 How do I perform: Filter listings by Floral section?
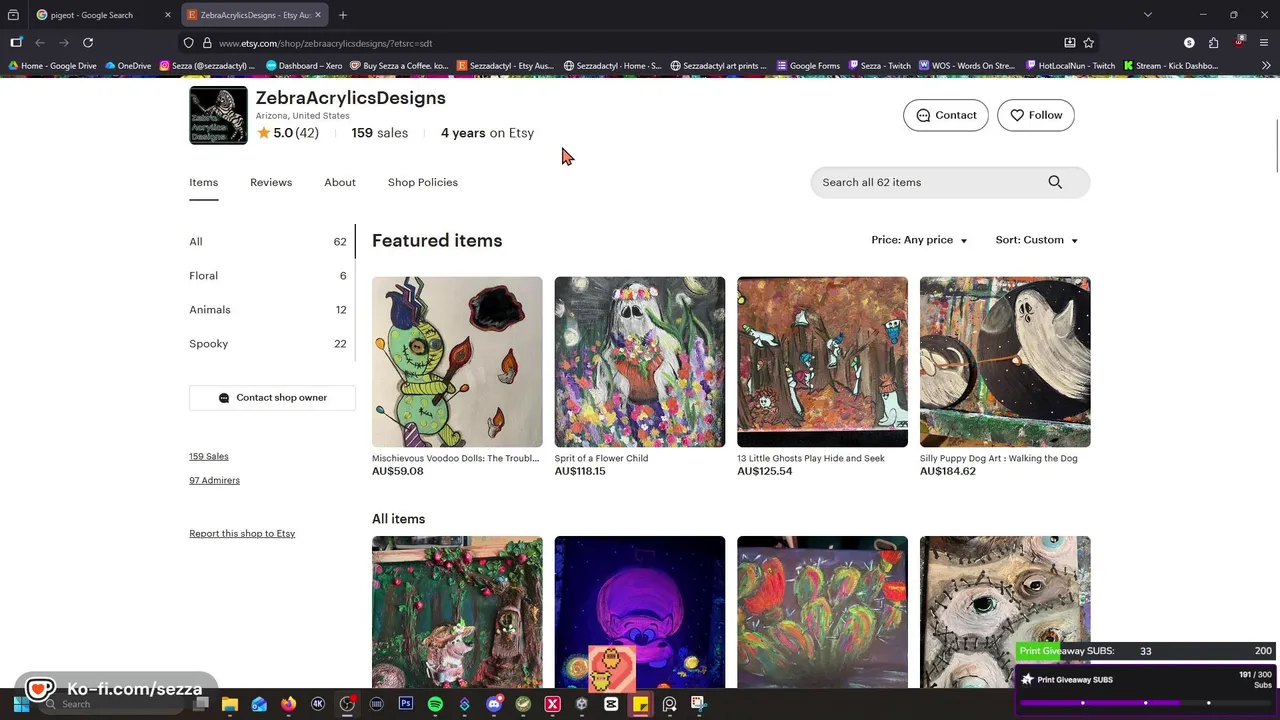pyautogui.click(x=268, y=276)
